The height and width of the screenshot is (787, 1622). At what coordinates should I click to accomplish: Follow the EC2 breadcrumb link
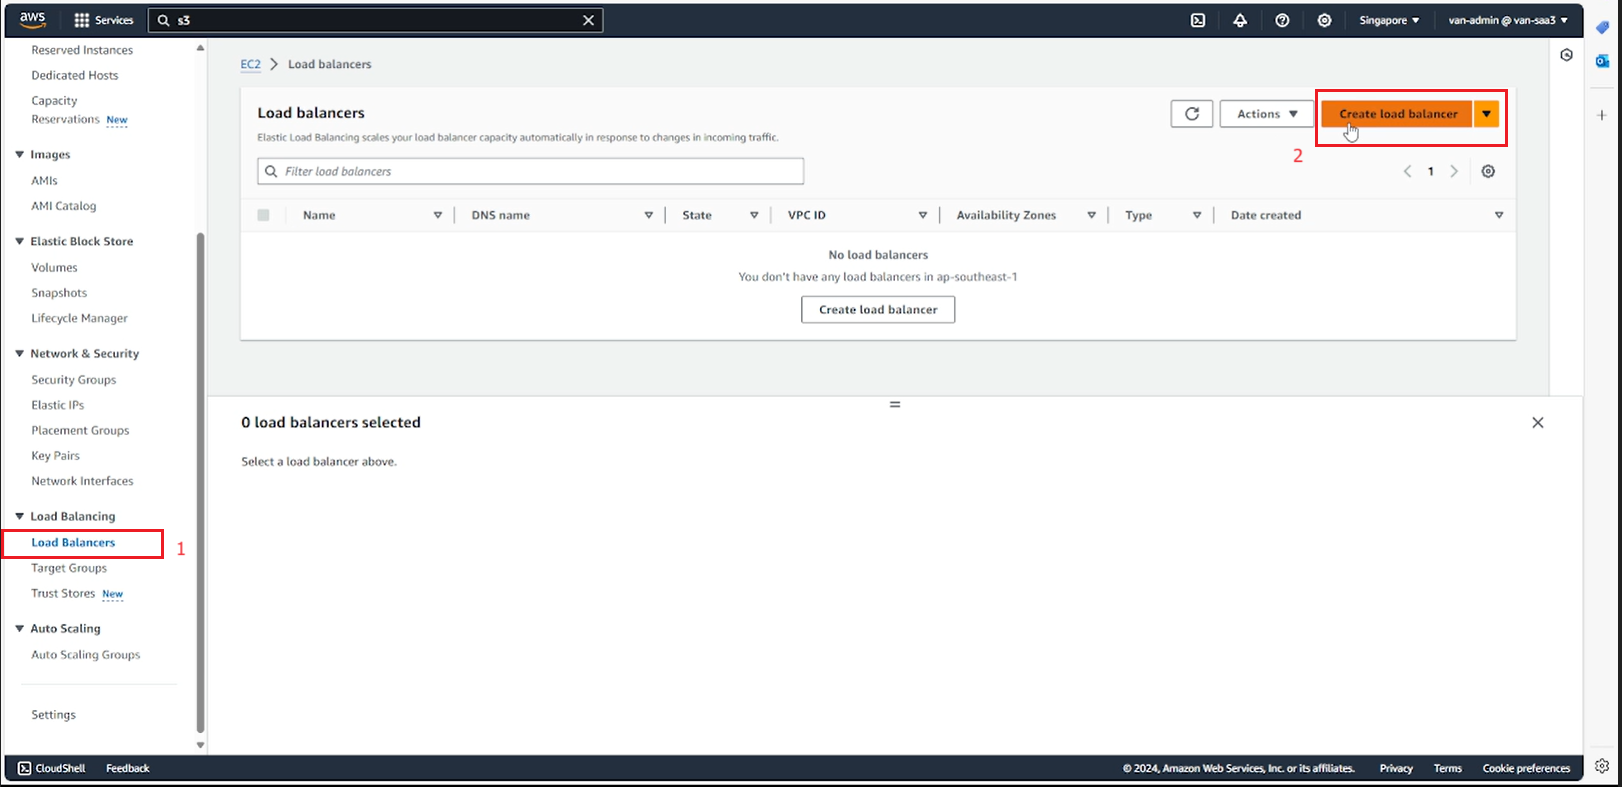point(251,64)
